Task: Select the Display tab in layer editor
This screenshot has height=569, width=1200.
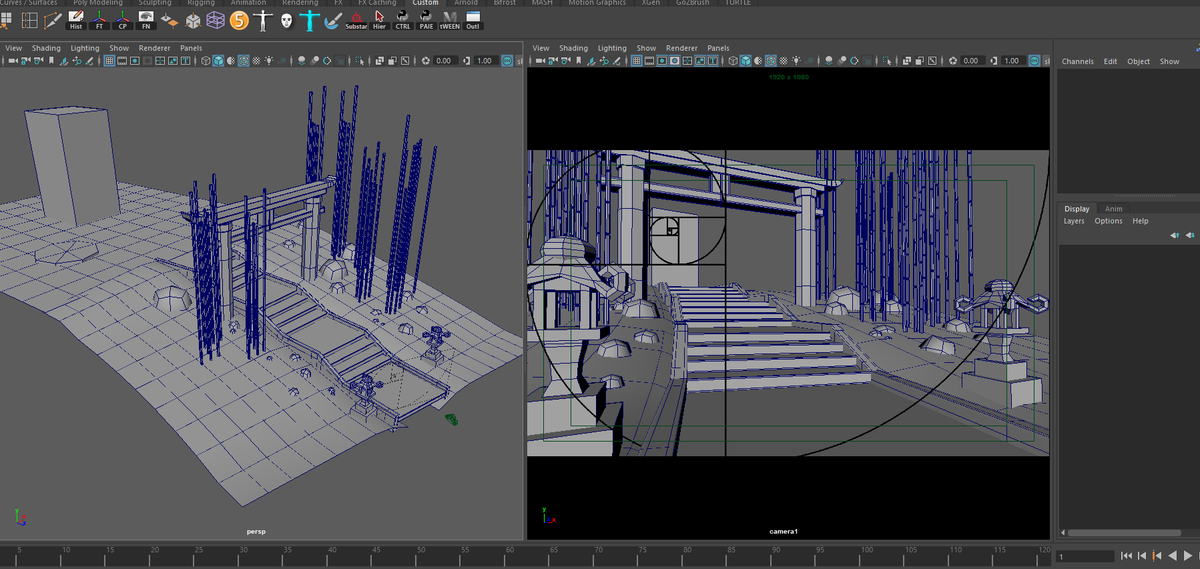Action: pyautogui.click(x=1077, y=209)
